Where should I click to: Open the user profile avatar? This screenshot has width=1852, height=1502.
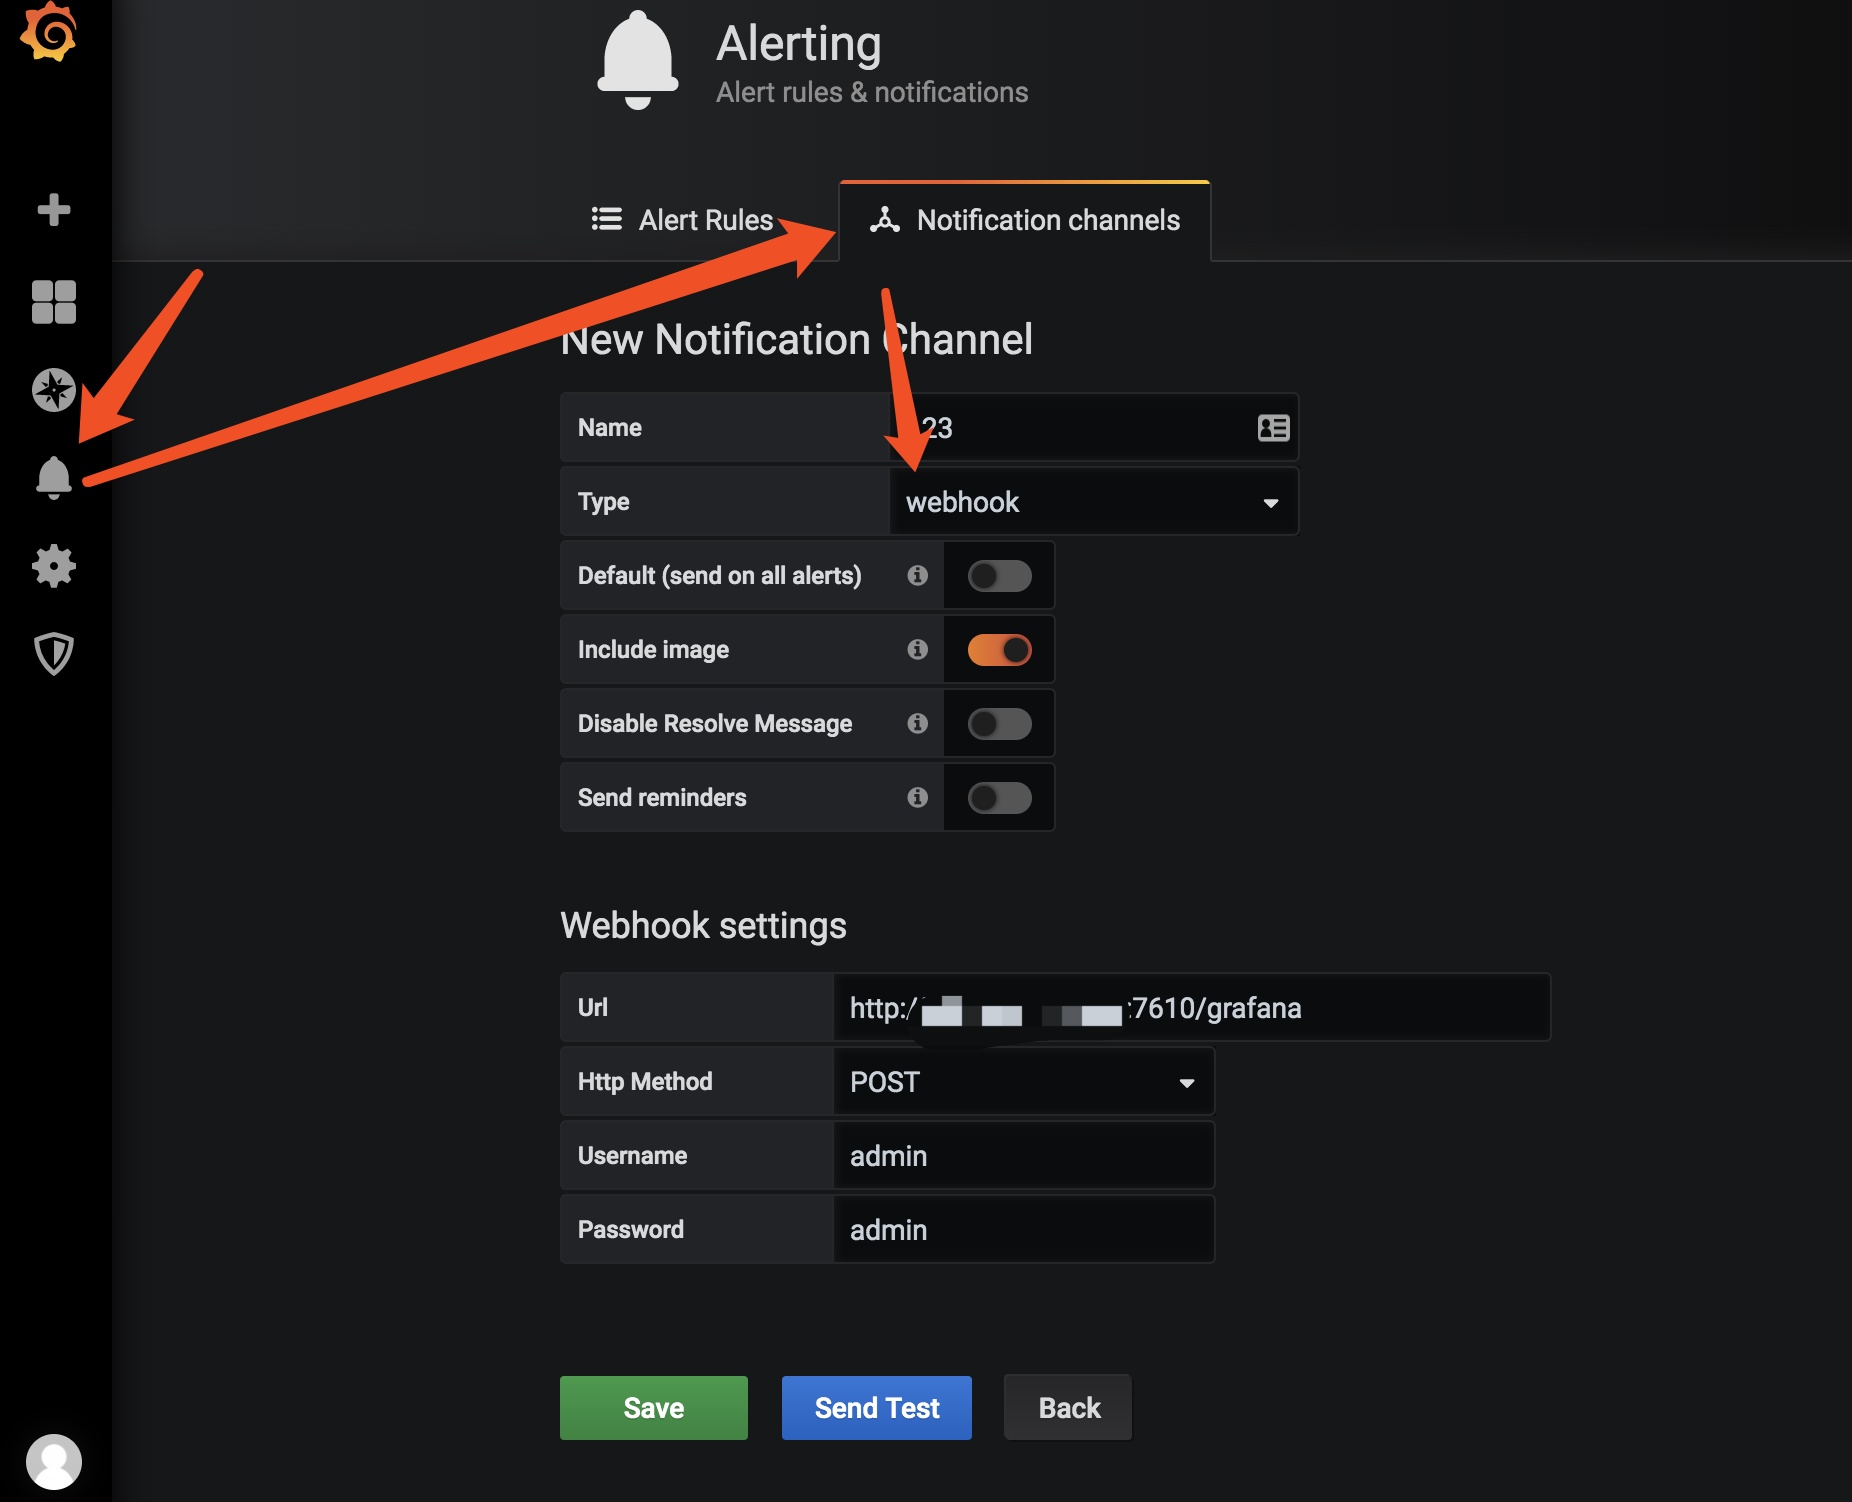[54, 1462]
